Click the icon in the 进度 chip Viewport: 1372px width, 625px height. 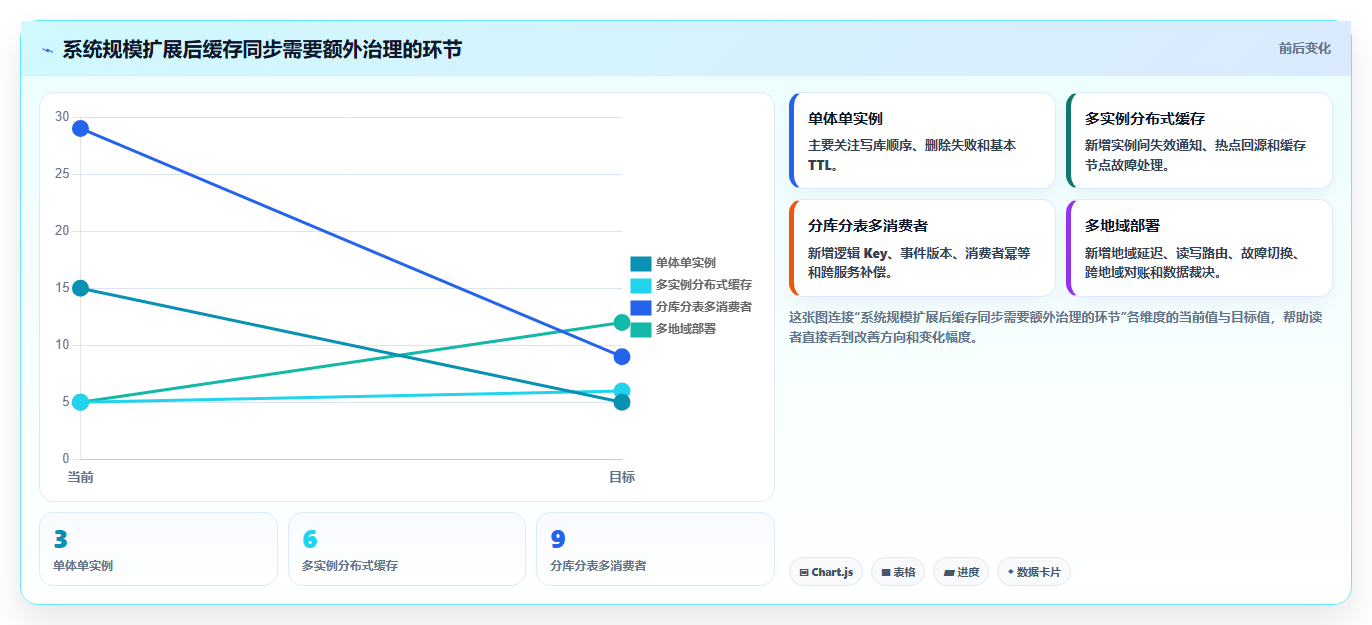pos(949,573)
